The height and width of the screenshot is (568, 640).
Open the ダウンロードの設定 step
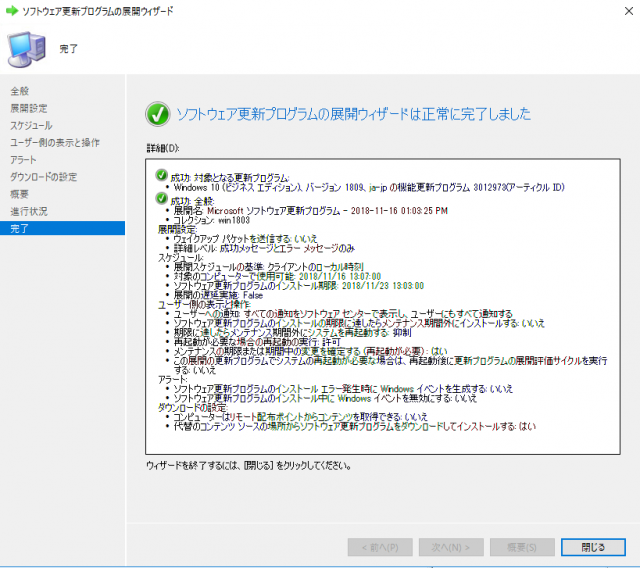click(x=43, y=176)
